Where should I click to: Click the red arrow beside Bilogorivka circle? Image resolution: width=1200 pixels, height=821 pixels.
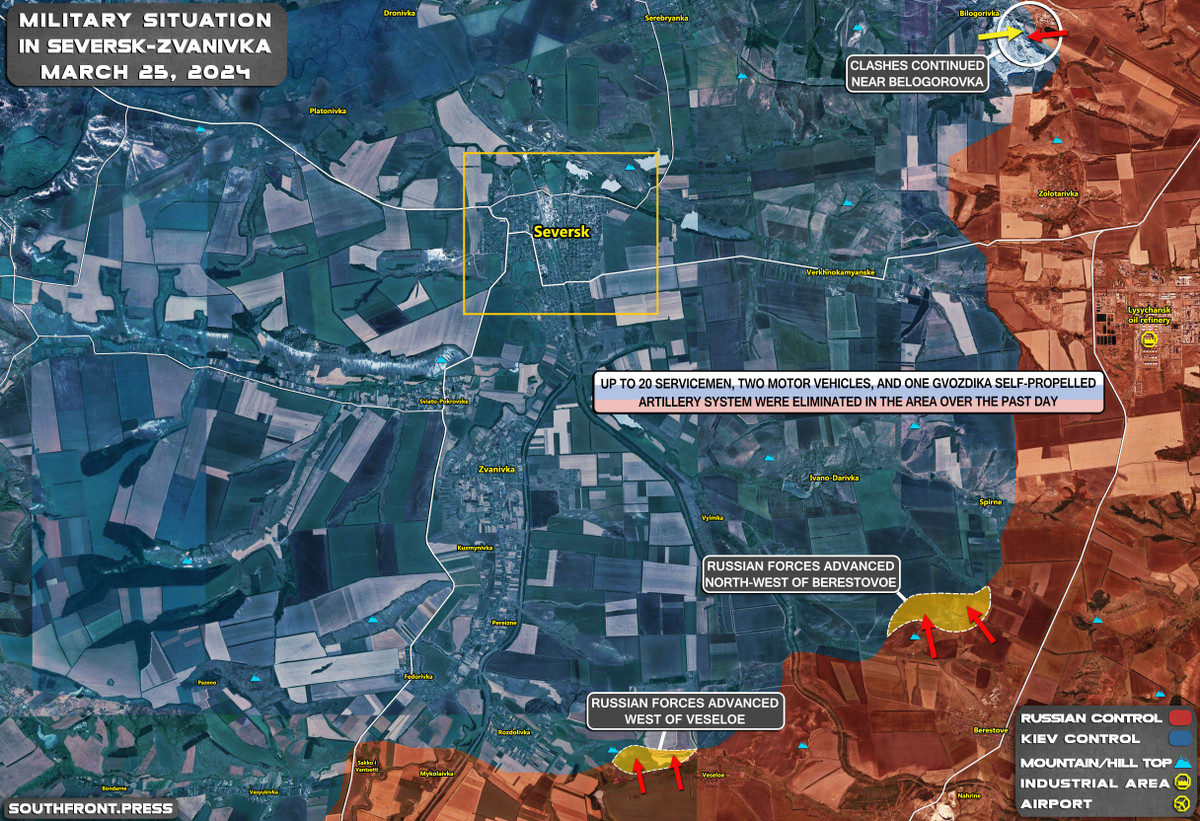point(1049,35)
